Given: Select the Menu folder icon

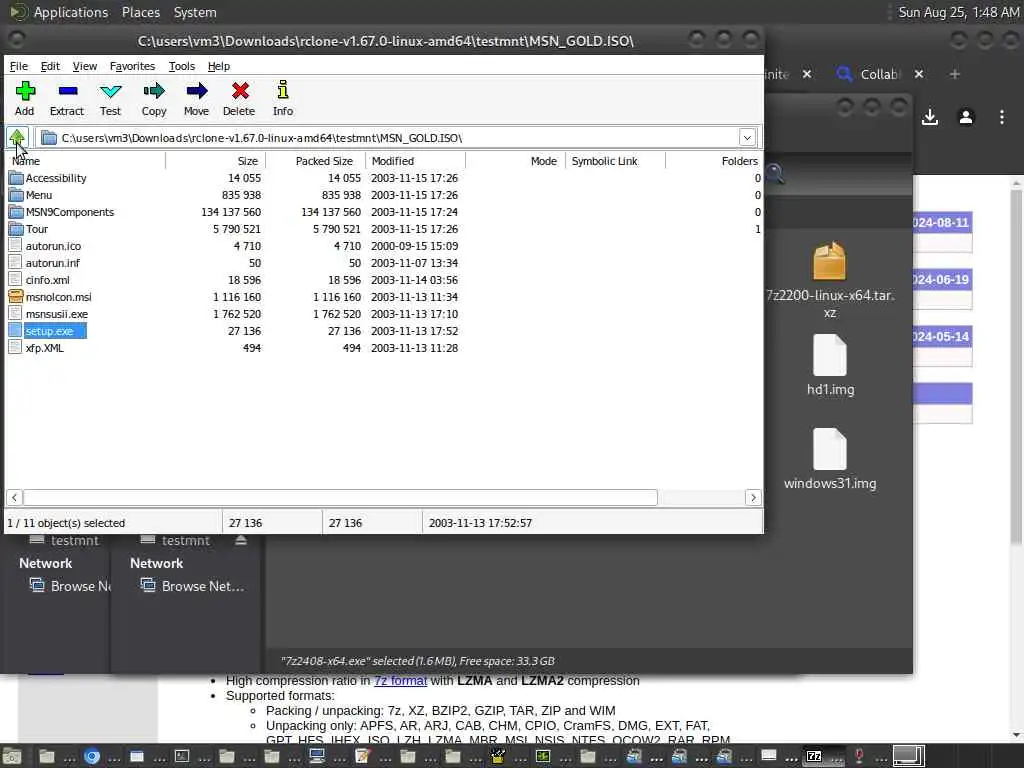Looking at the screenshot, I should point(16,195).
